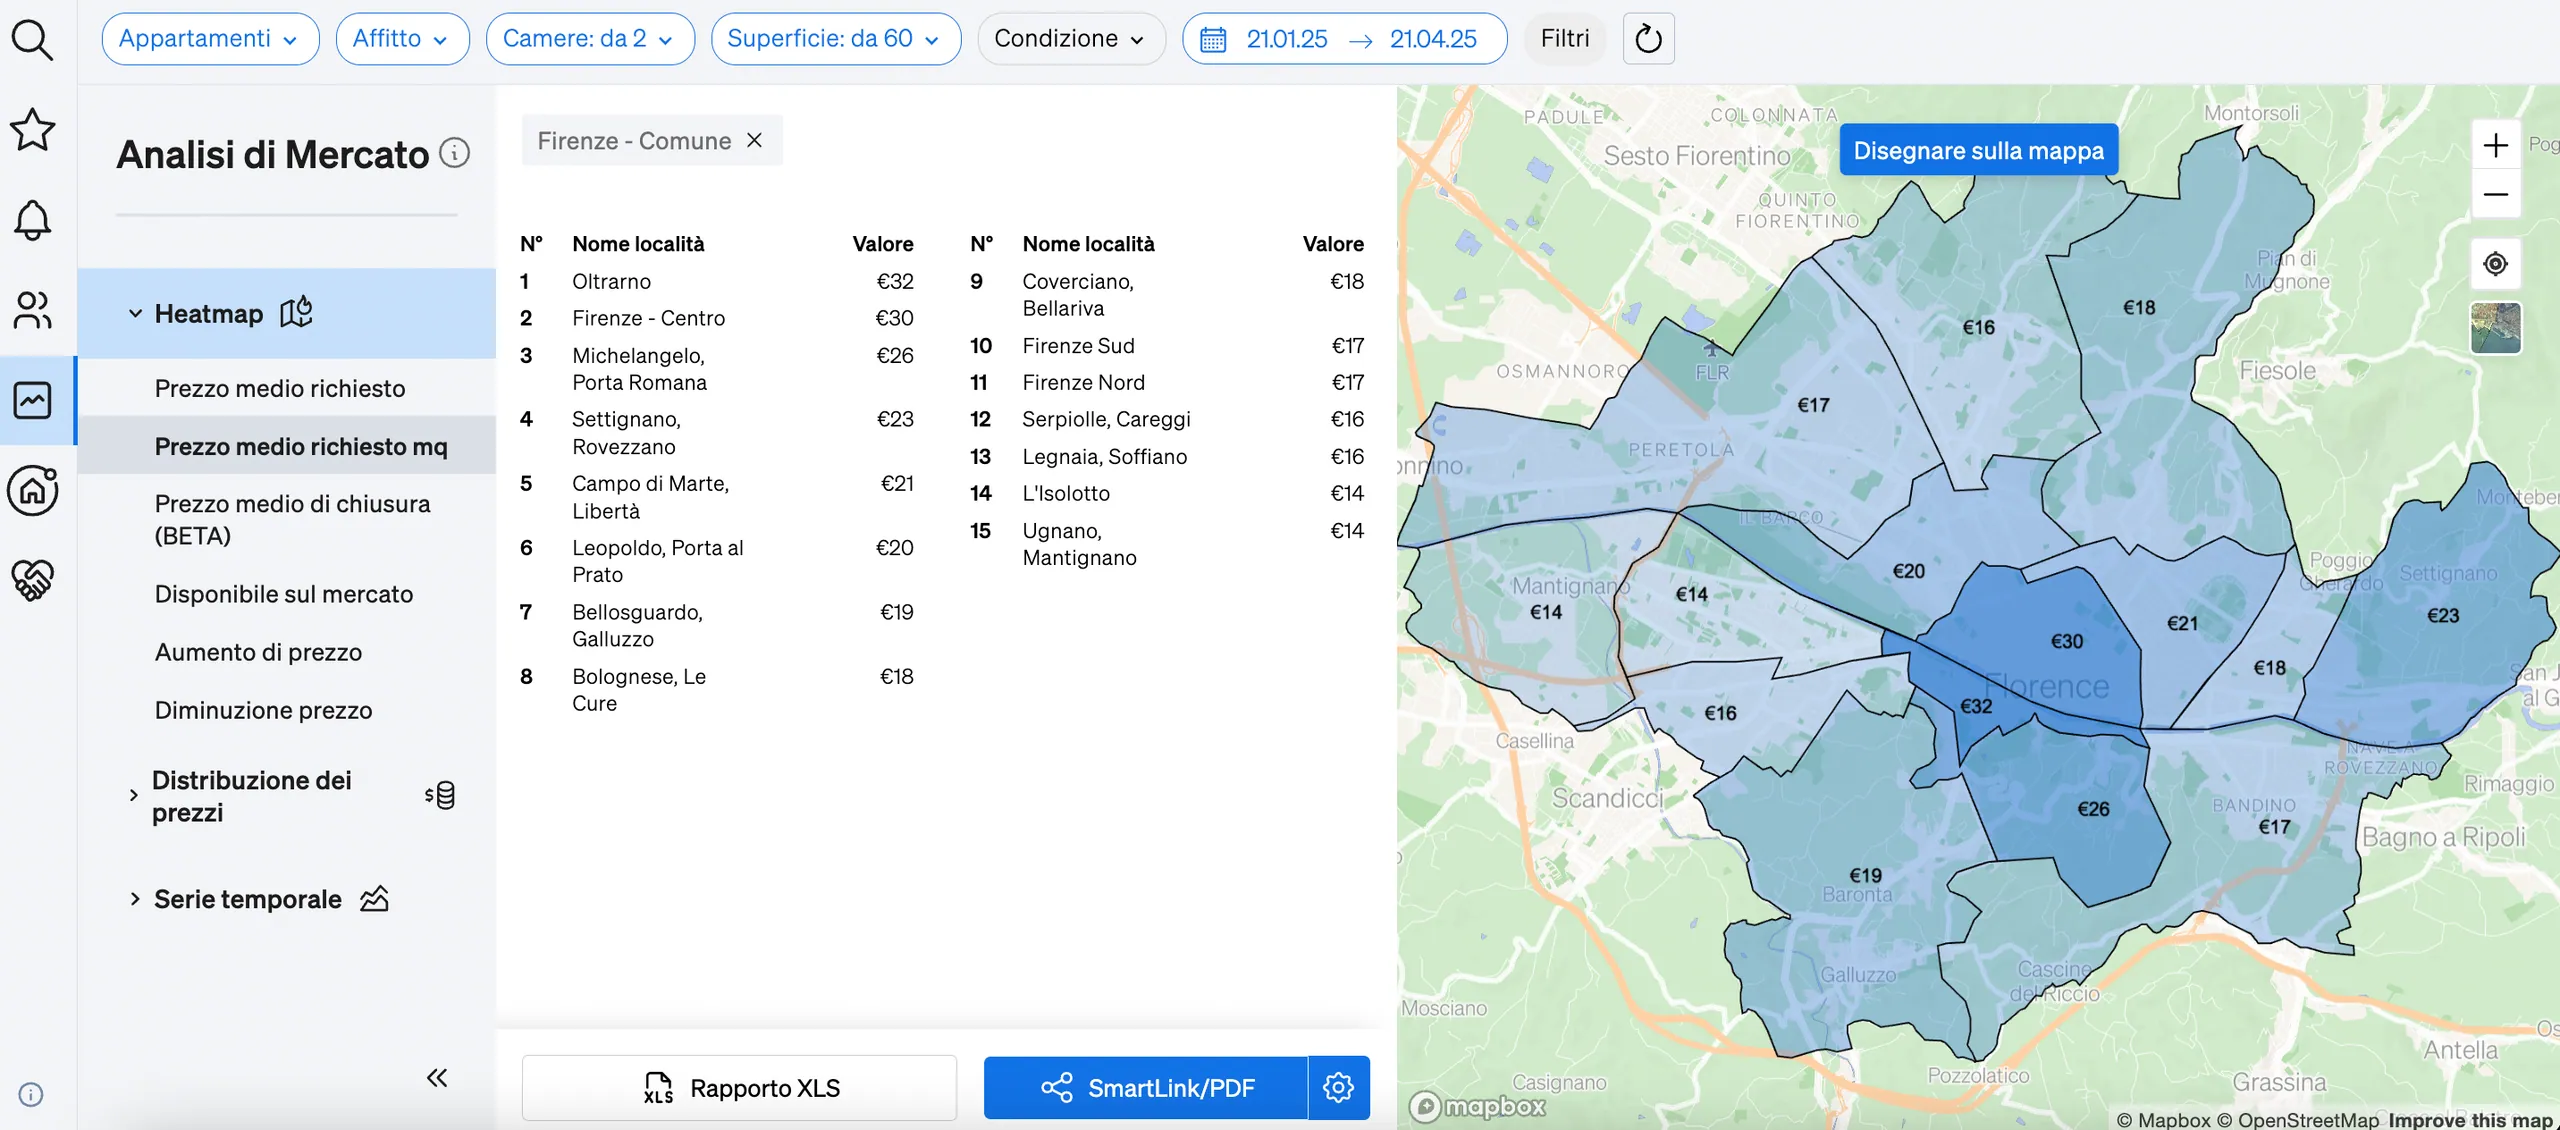2560x1130 pixels.
Task: Collapse the side panel with double chevron
Action: click(x=437, y=1077)
